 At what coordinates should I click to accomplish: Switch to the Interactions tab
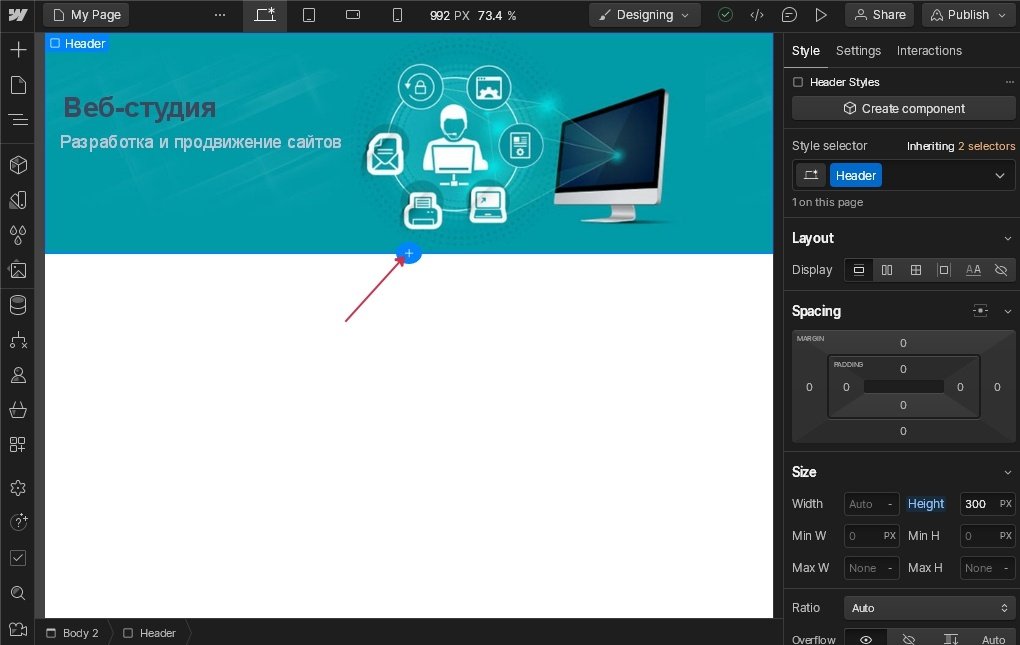click(929, 51)
